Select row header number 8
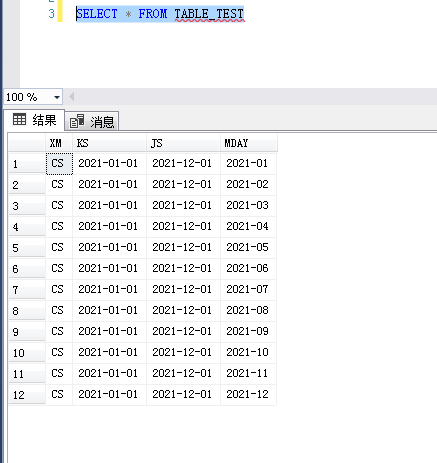The height and width of the screenshot is (463, 437). (27, 311)
